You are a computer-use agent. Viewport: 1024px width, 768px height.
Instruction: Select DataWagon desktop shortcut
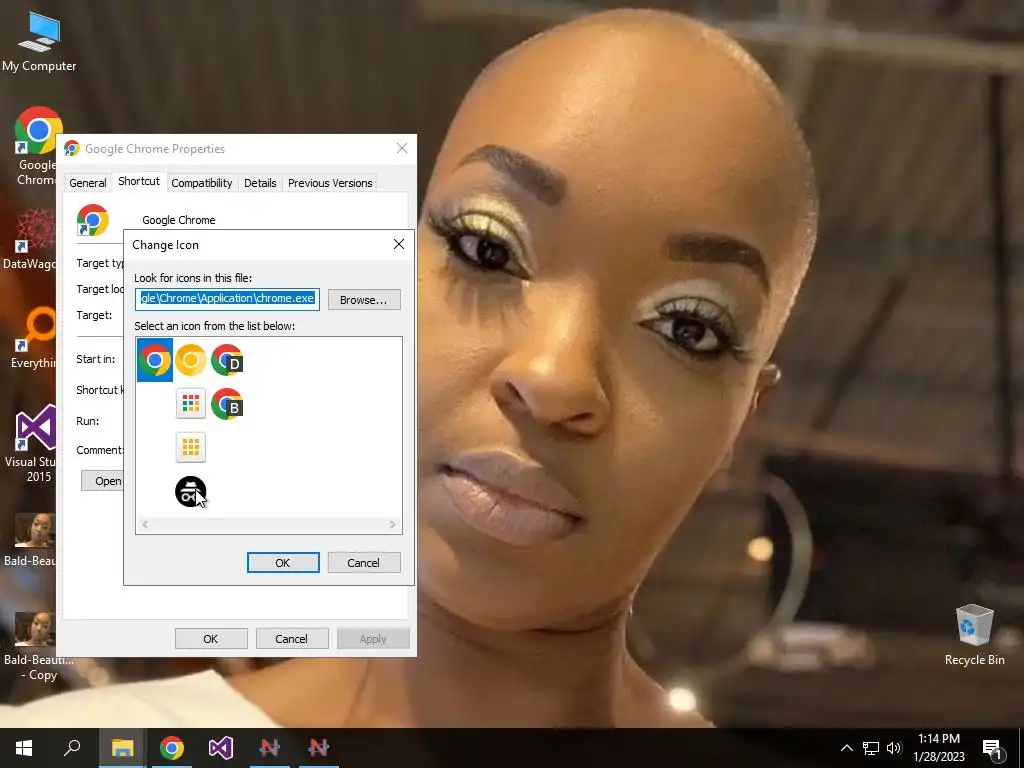(x=29, y=239)
